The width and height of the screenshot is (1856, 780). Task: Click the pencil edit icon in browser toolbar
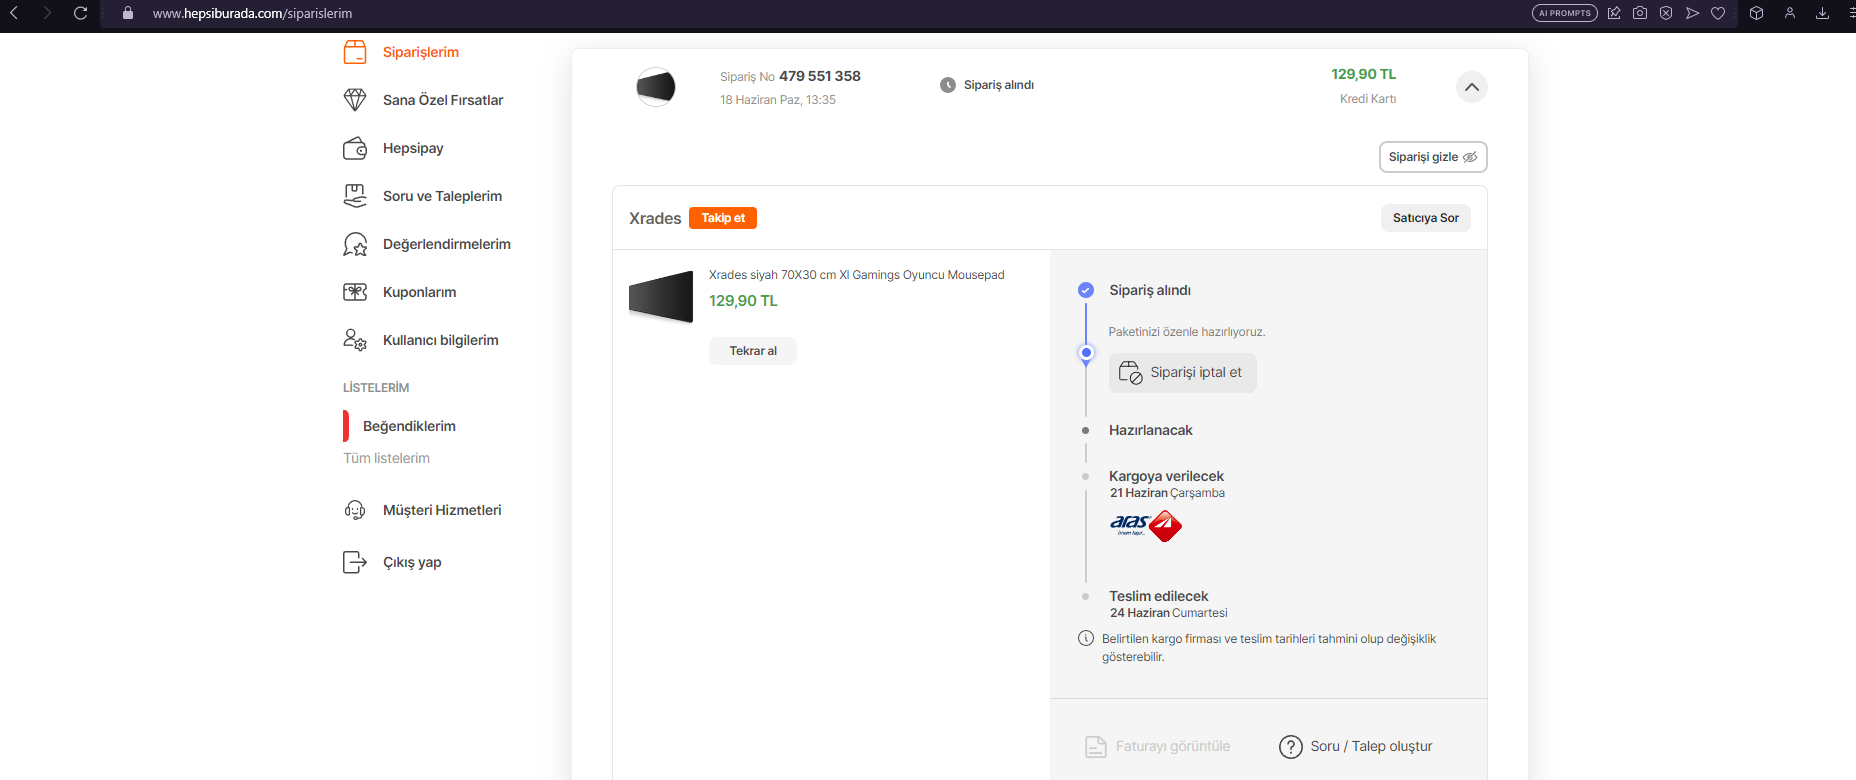[x=1614, y=13]
